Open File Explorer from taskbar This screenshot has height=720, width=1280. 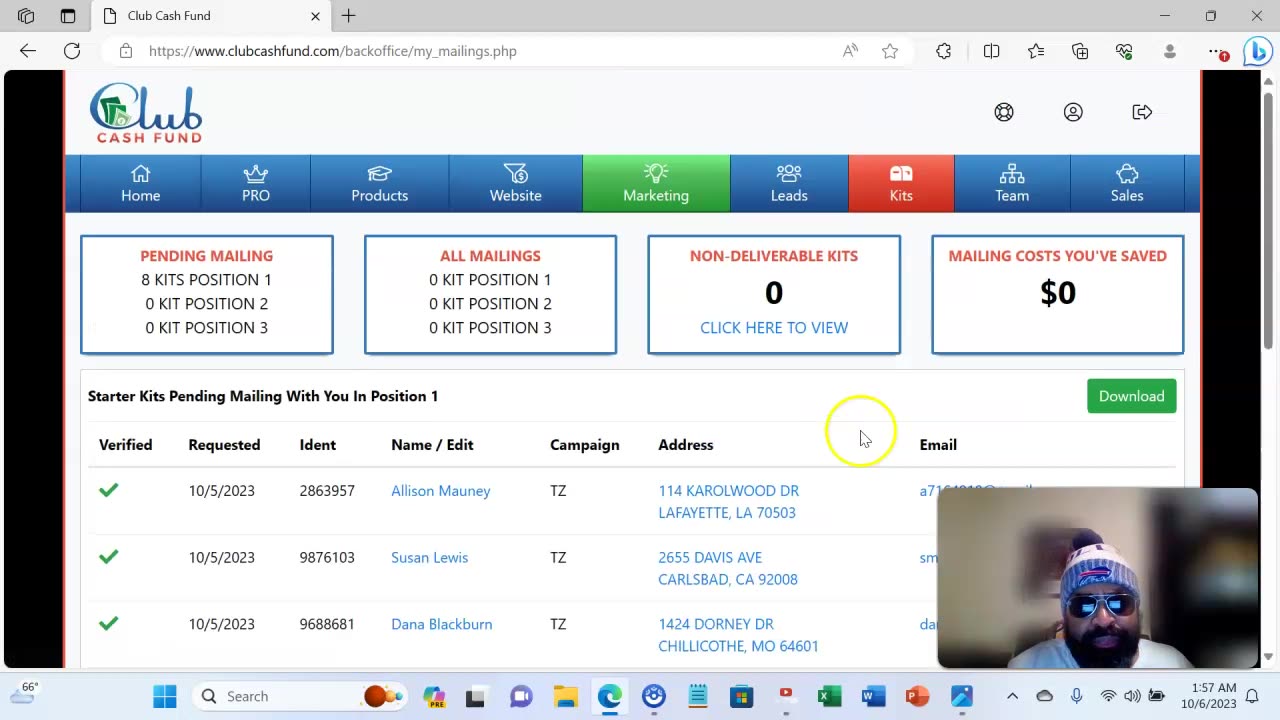[x=566, y=696]
